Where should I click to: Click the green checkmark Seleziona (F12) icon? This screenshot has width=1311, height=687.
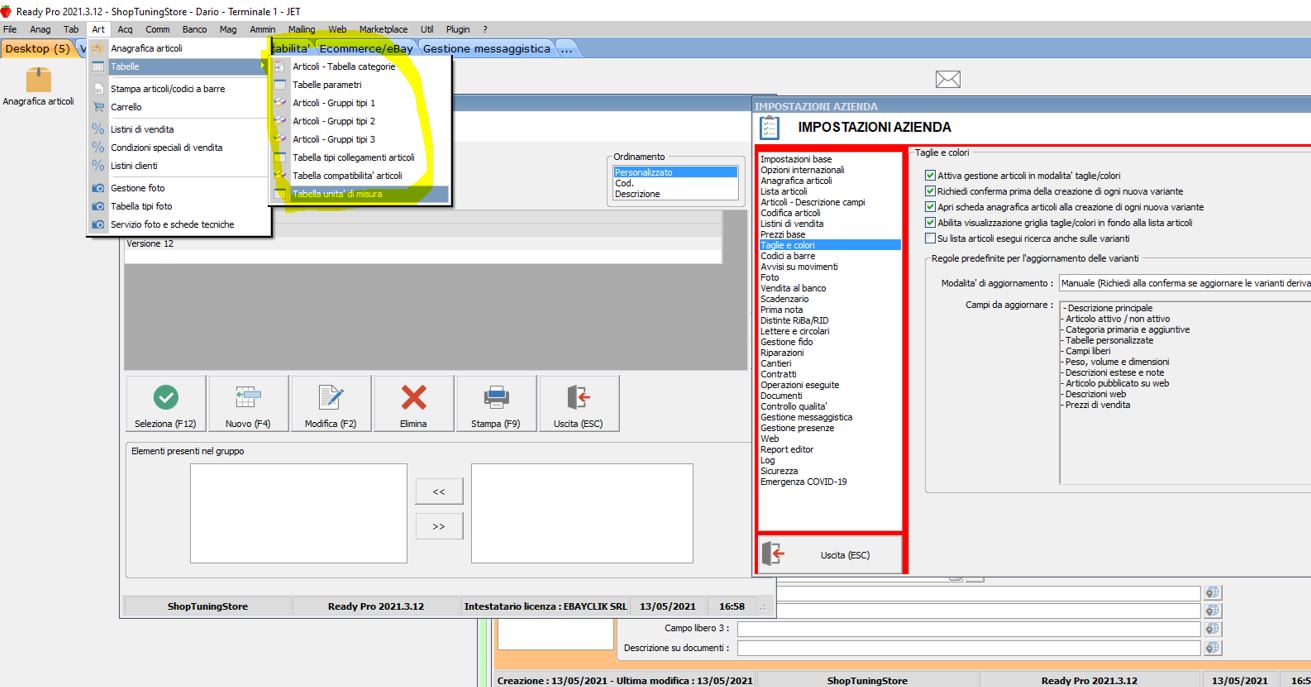coord(165,398)
